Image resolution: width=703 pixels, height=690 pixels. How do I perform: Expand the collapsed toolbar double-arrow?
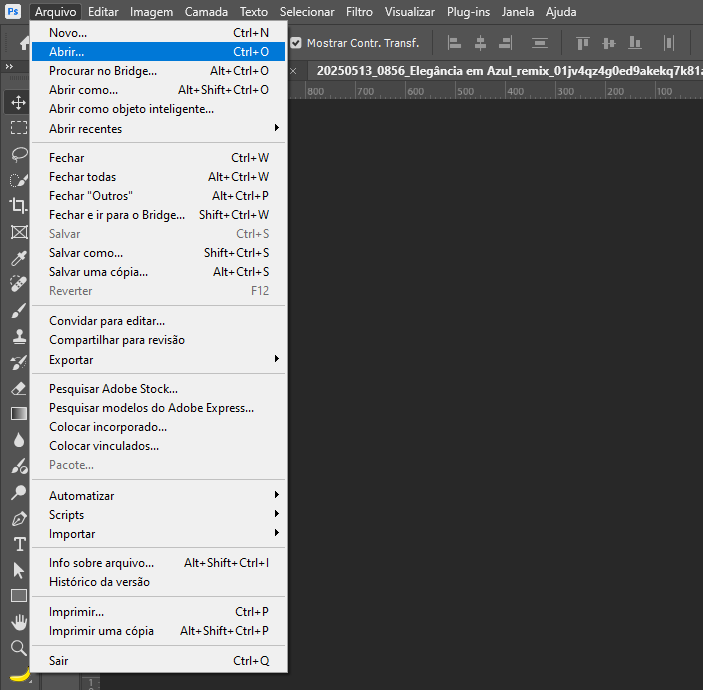point(9,66)
